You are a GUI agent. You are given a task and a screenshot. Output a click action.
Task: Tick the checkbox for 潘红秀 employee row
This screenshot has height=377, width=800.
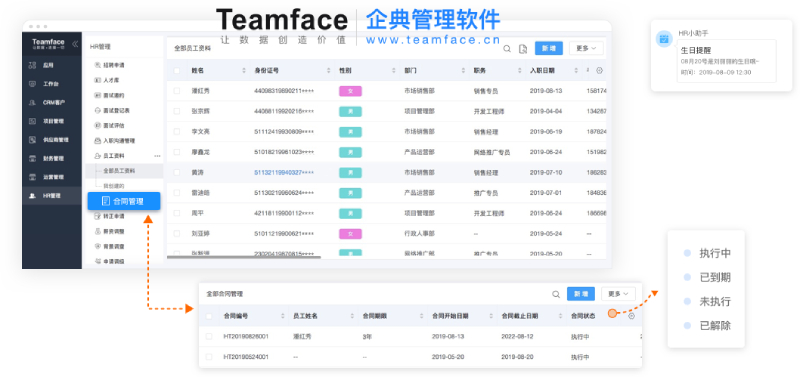(x=177, y=91)
